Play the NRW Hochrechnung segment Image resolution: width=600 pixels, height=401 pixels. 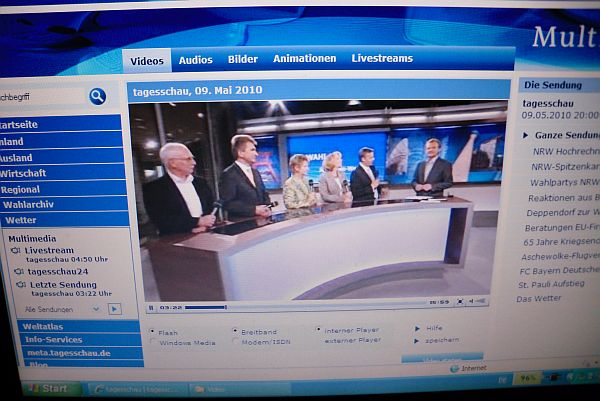[x=566, y=152]
